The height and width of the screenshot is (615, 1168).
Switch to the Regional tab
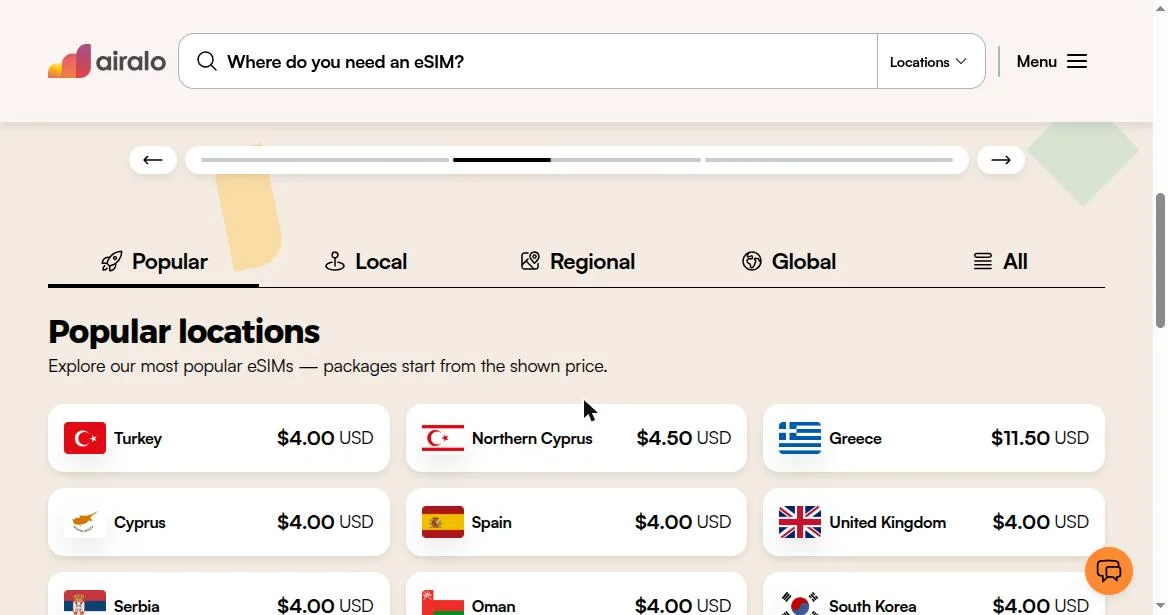click(577, 261)
